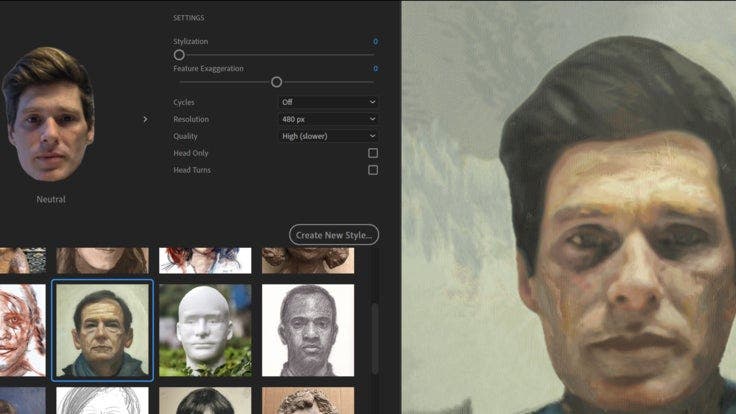
Task: Pick the pencil sketch portrait style
Action: tap(308, 330)
